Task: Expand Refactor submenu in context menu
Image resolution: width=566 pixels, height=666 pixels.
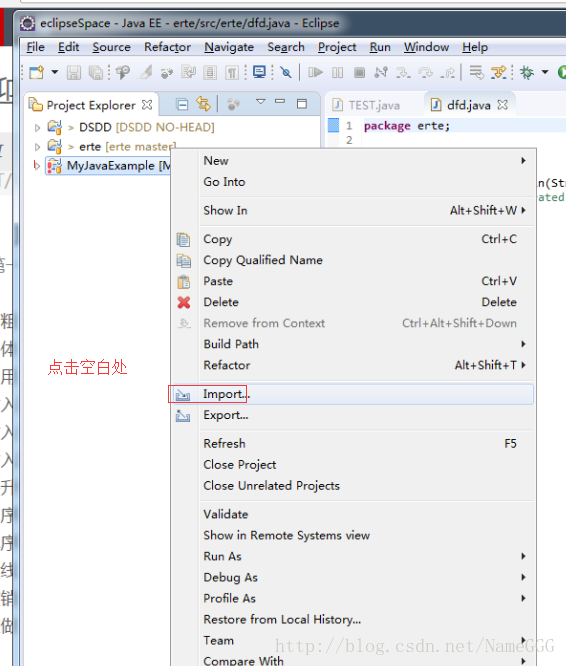Action: (352, 365)
